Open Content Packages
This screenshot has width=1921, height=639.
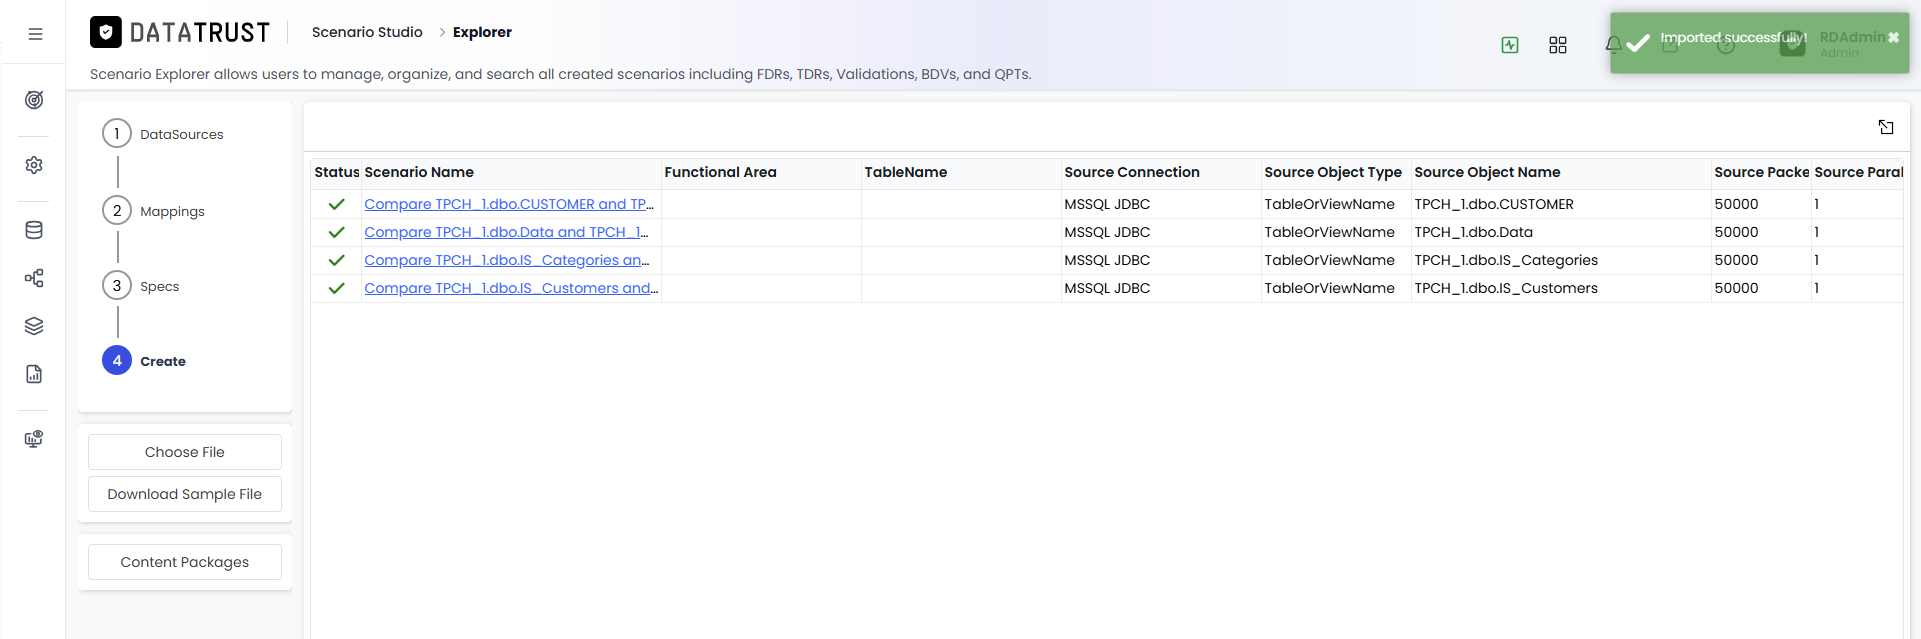[x=185, y=562]
